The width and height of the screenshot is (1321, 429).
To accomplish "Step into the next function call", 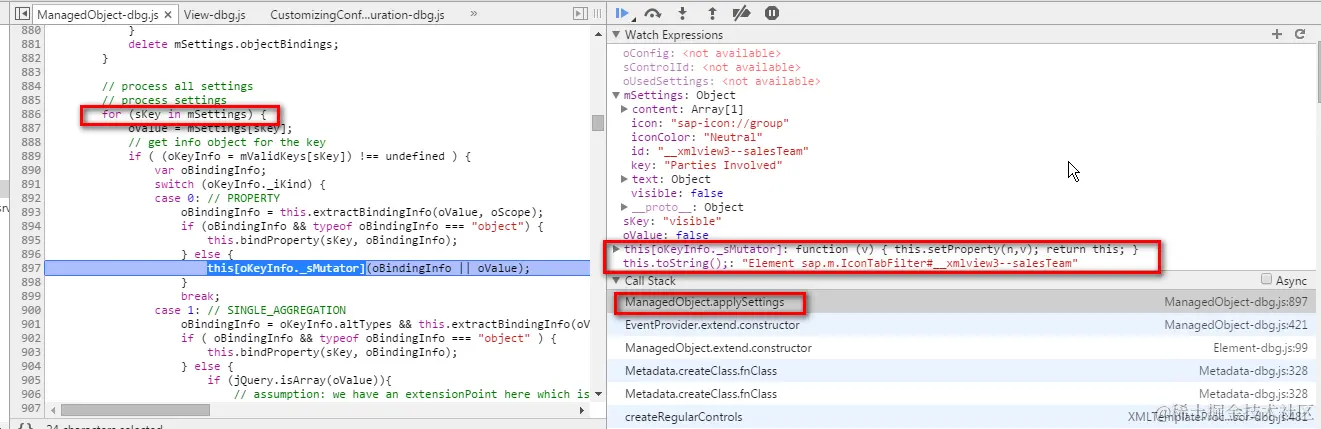I will (683, 13).
